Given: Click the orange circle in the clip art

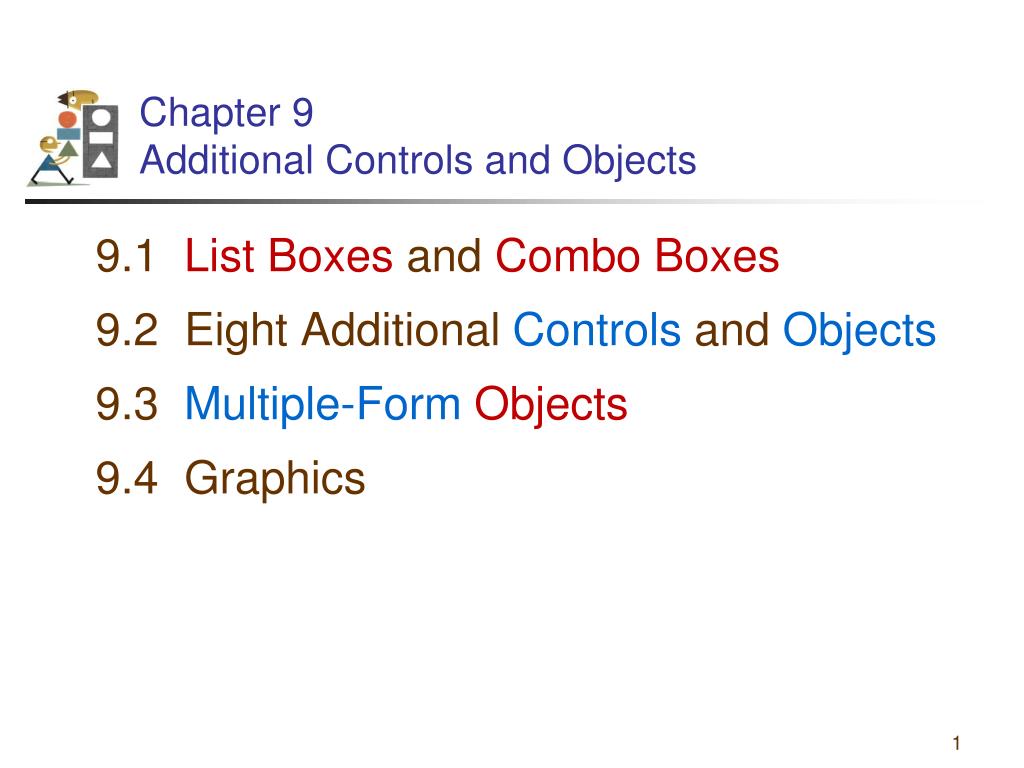Looking at the screenshot, I should point(68,119).
